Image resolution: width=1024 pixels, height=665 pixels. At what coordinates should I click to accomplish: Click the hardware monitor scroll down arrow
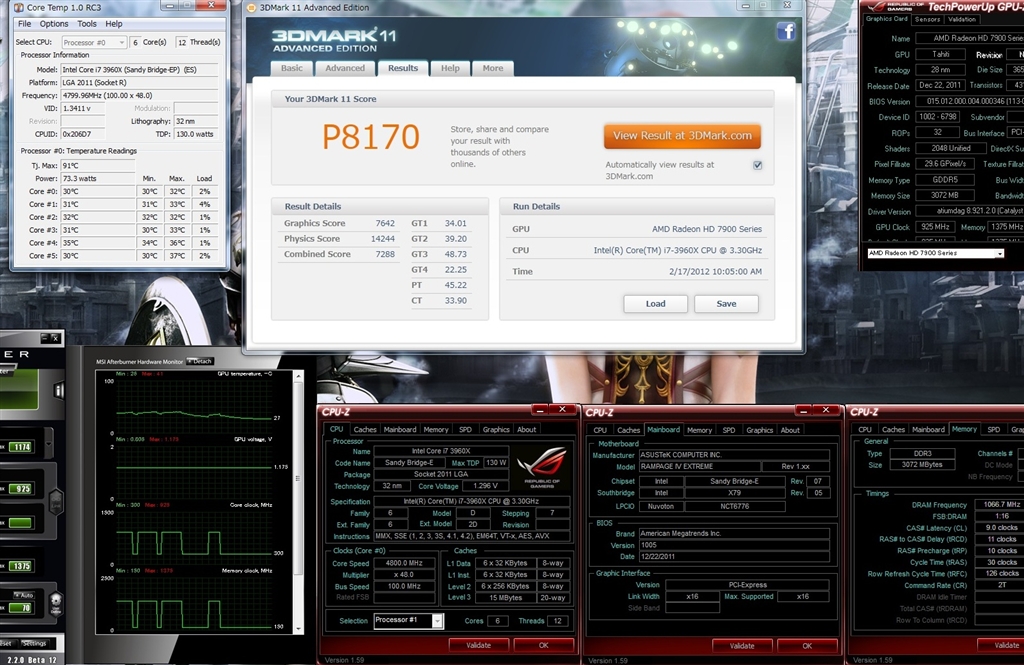click(x=298, y=628)
